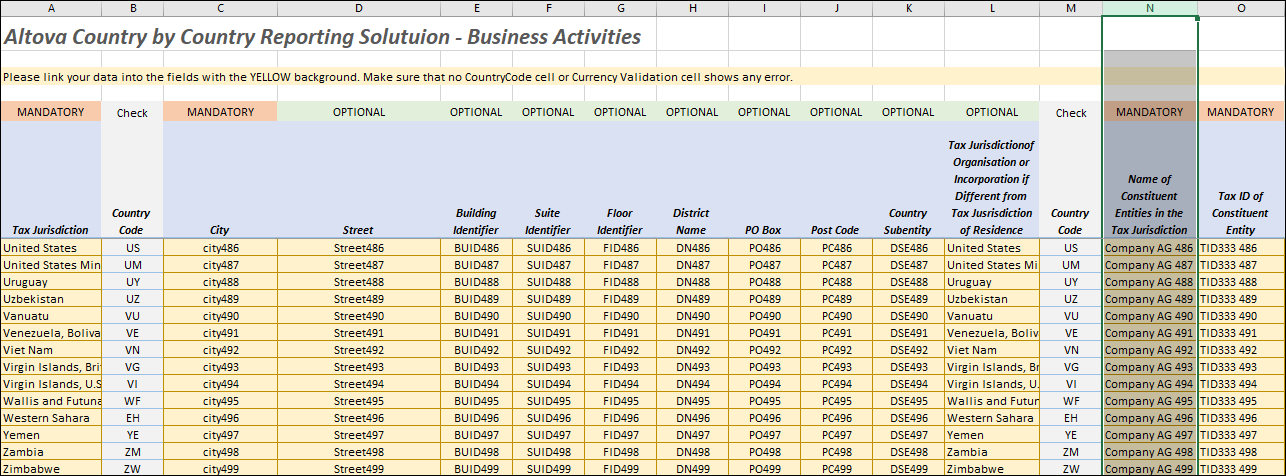The image size is (1286, 476).
Task: Click 'Tax ID of Constituent Entity' heading
Action: click(x=1241, y=180)
